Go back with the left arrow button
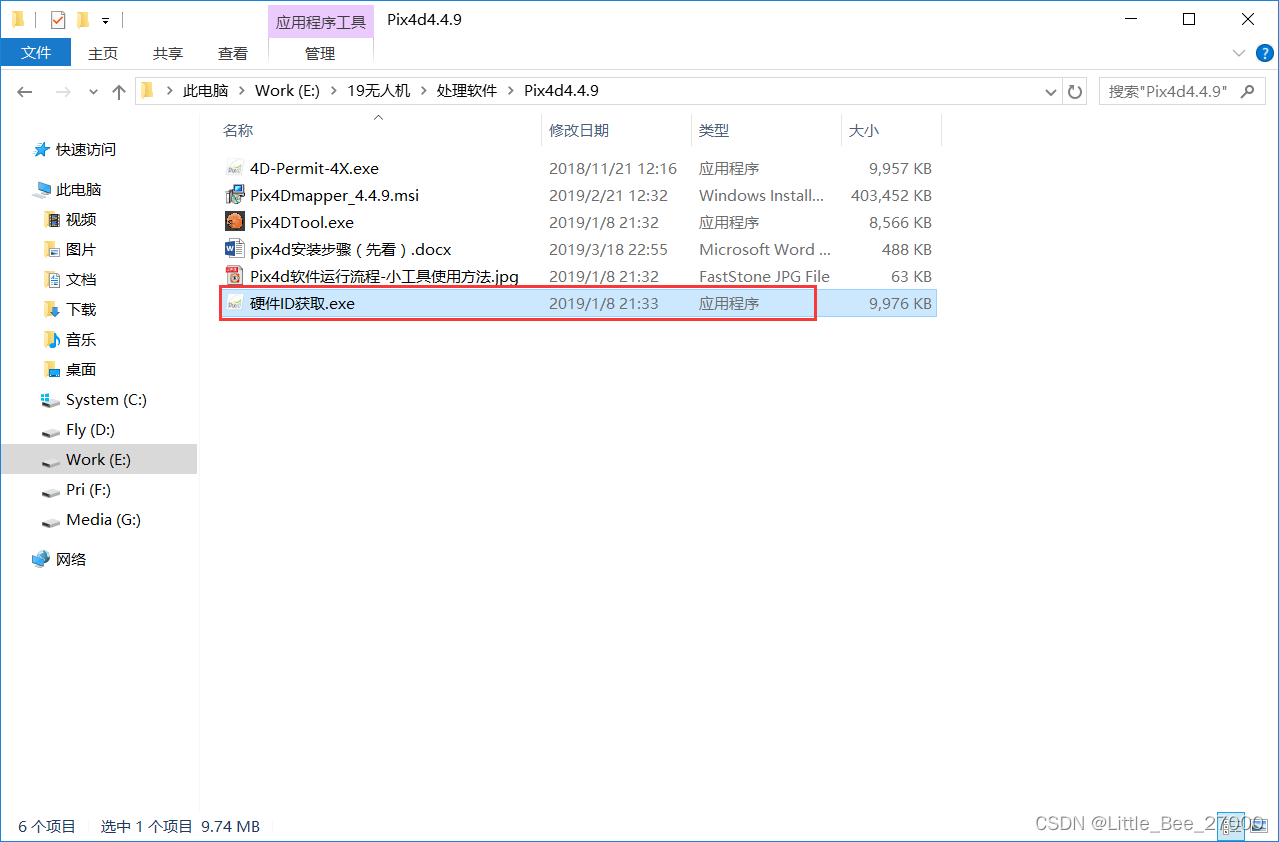Screen dimensions: 1279x842 coord(25,91)
